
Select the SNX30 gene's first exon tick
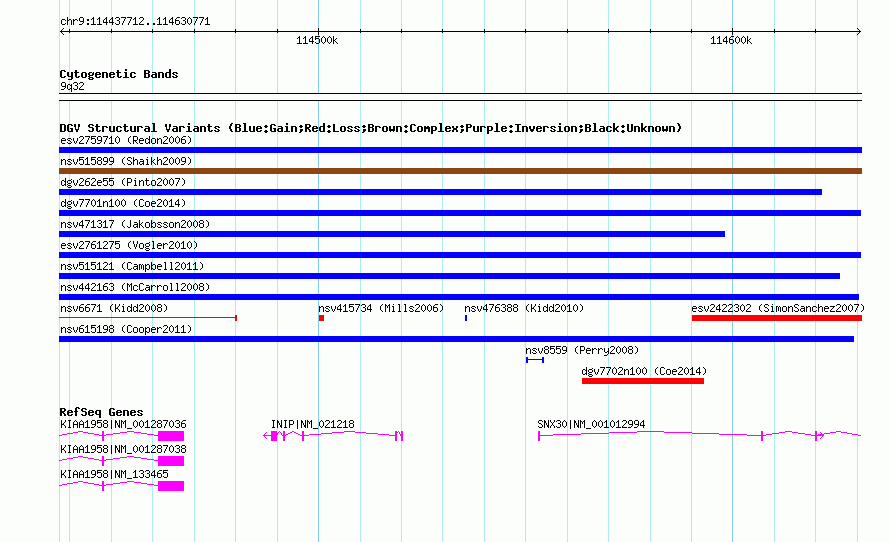(x=539, y=436)
